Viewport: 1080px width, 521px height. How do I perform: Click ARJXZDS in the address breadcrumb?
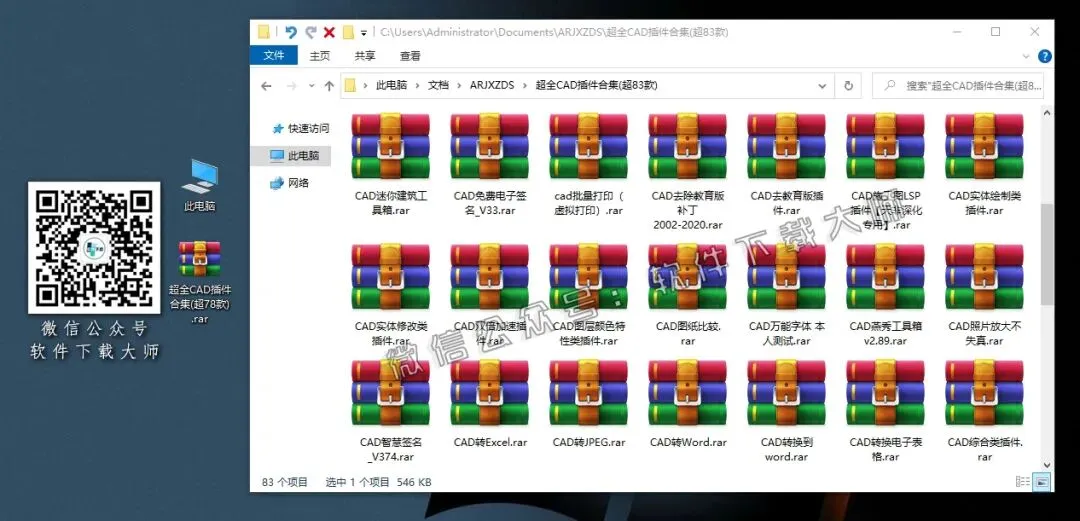coord(492,85)
